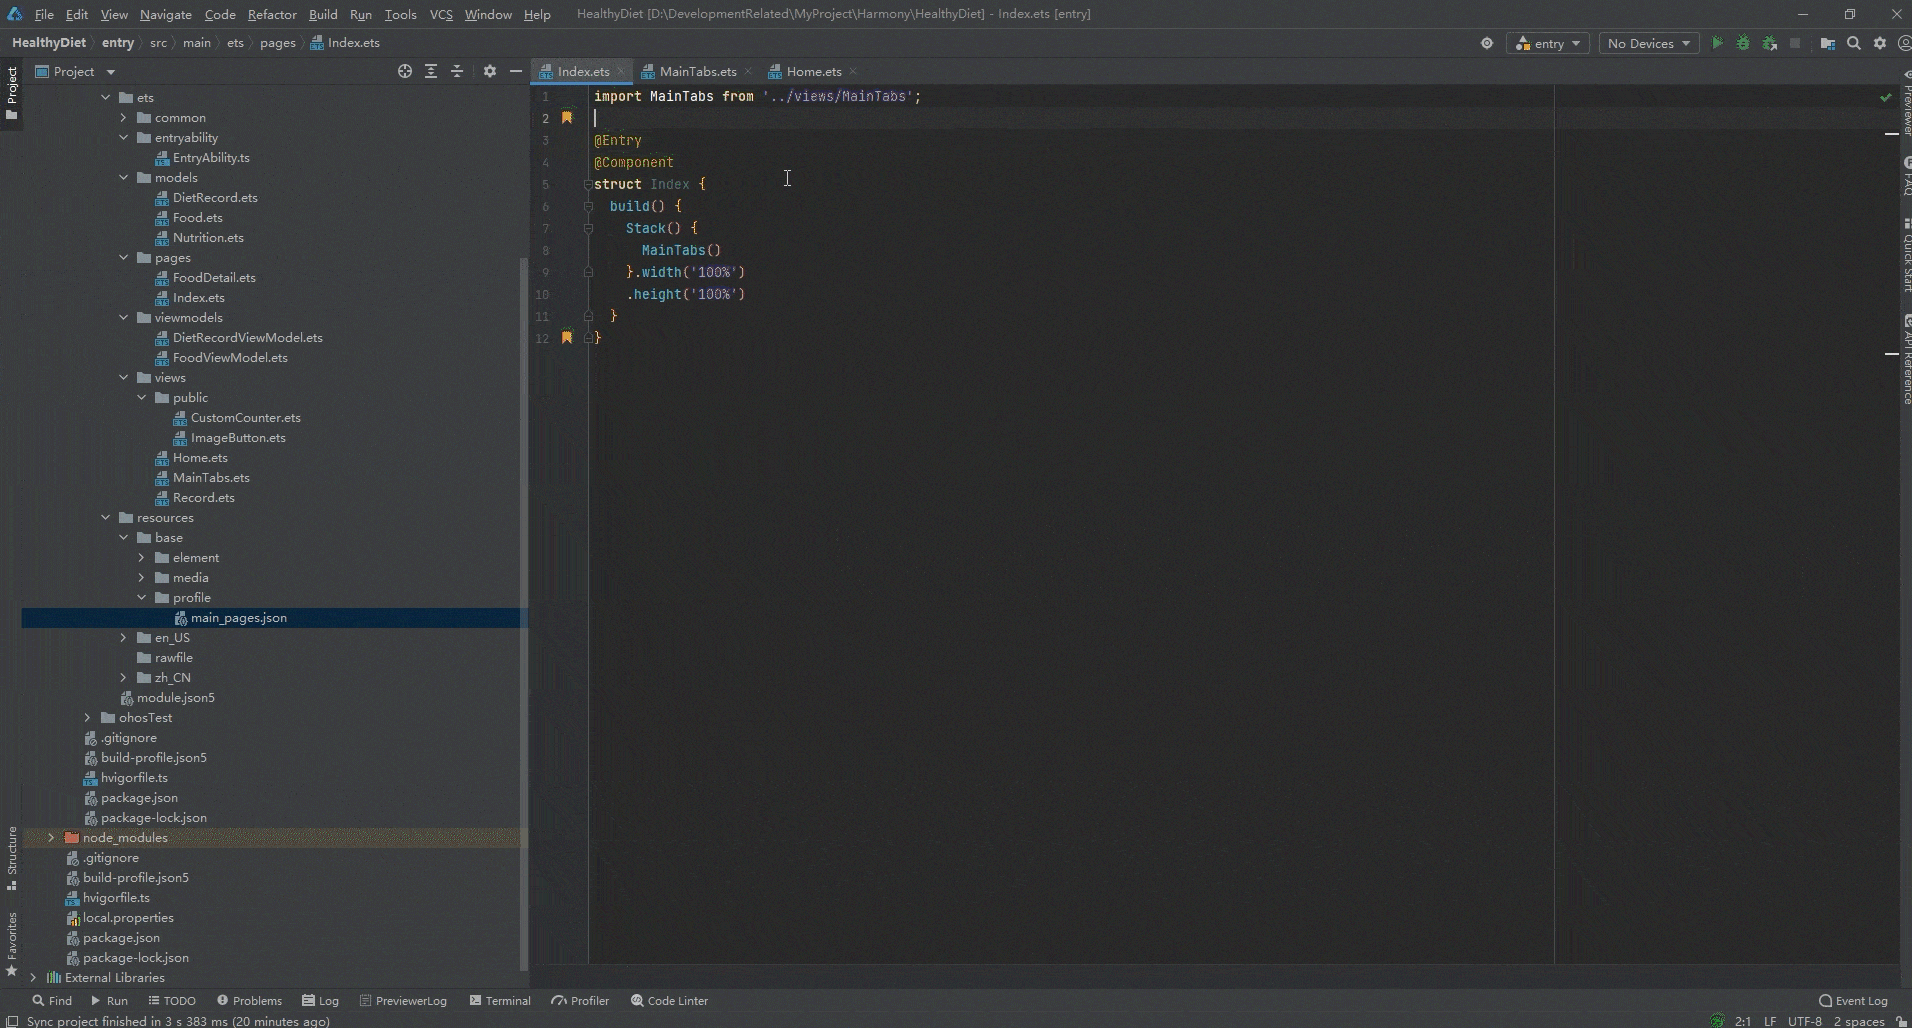1912x1028 pixels.
Task: Toggle code folding for struct Index at line 5
Action: pos(588,184)
